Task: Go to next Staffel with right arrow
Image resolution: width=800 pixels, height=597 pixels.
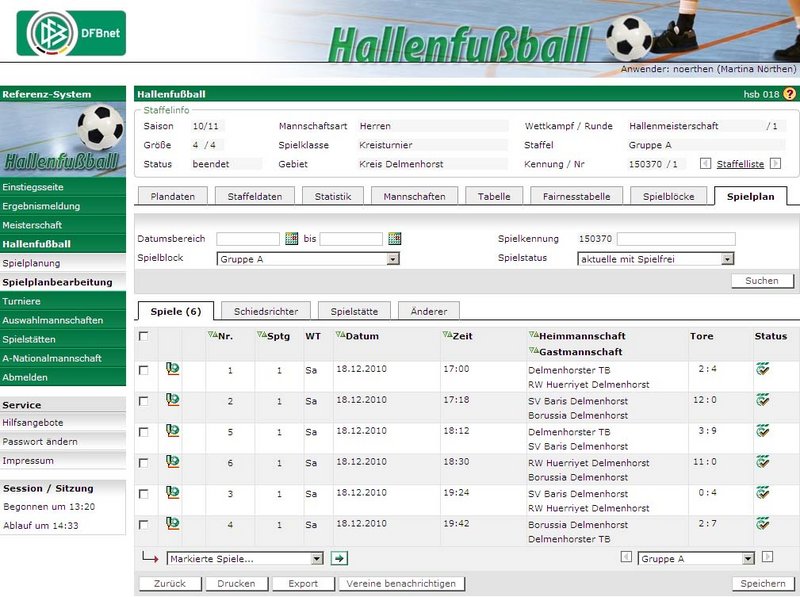Action: [x=775, y=164]
